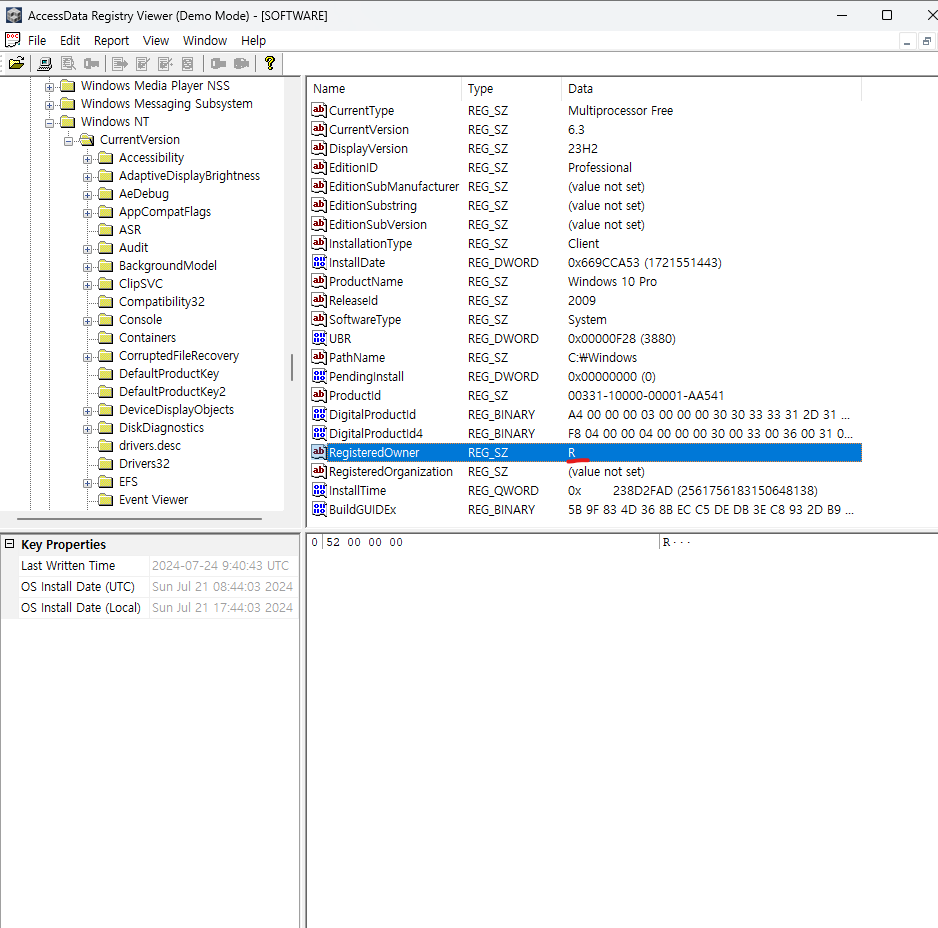Click the app icon beside File menu

13,40
